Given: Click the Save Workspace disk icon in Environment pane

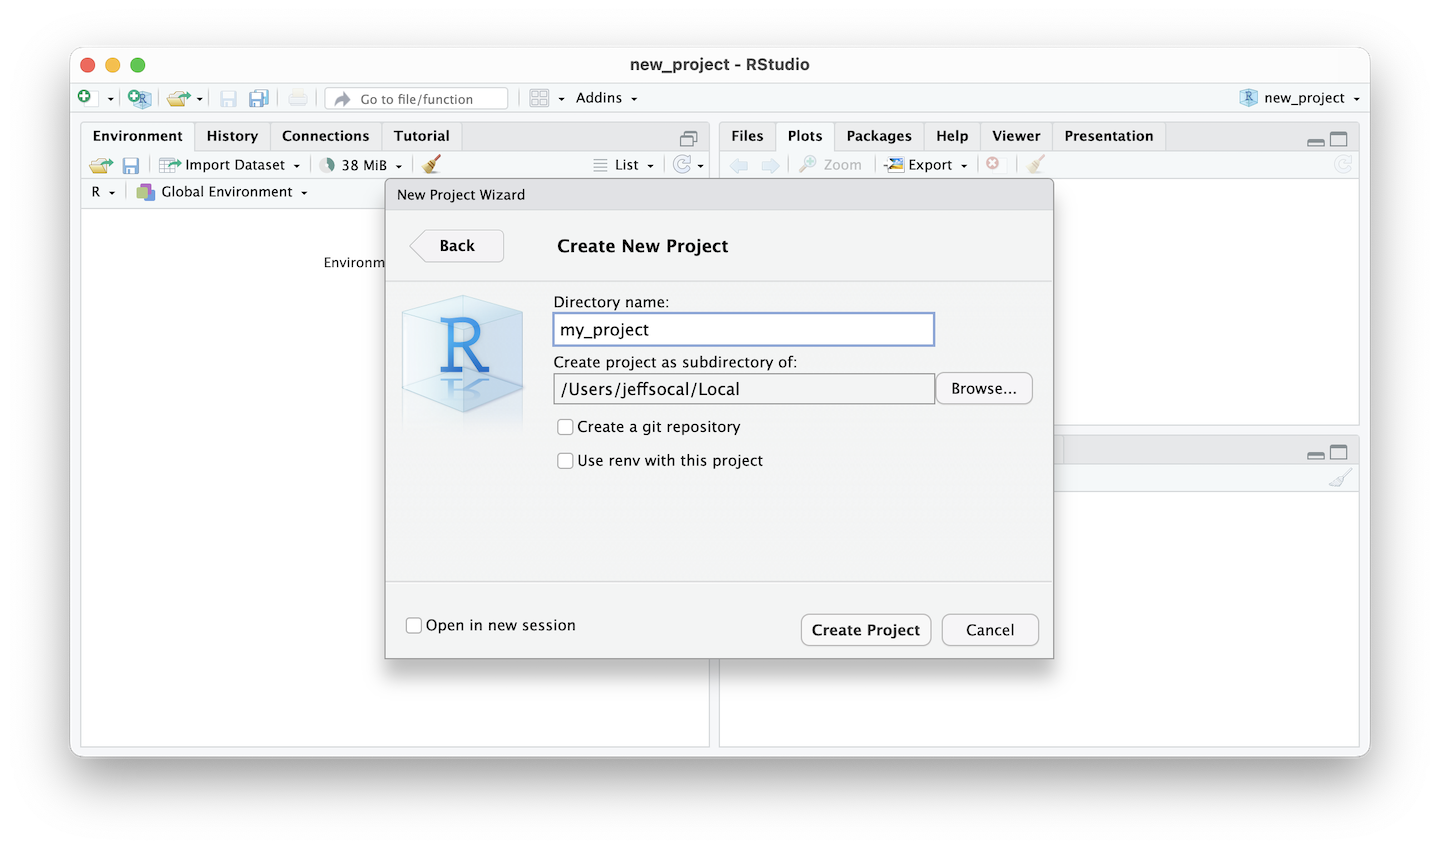Looking at the screenshot, I should (131, 165).
